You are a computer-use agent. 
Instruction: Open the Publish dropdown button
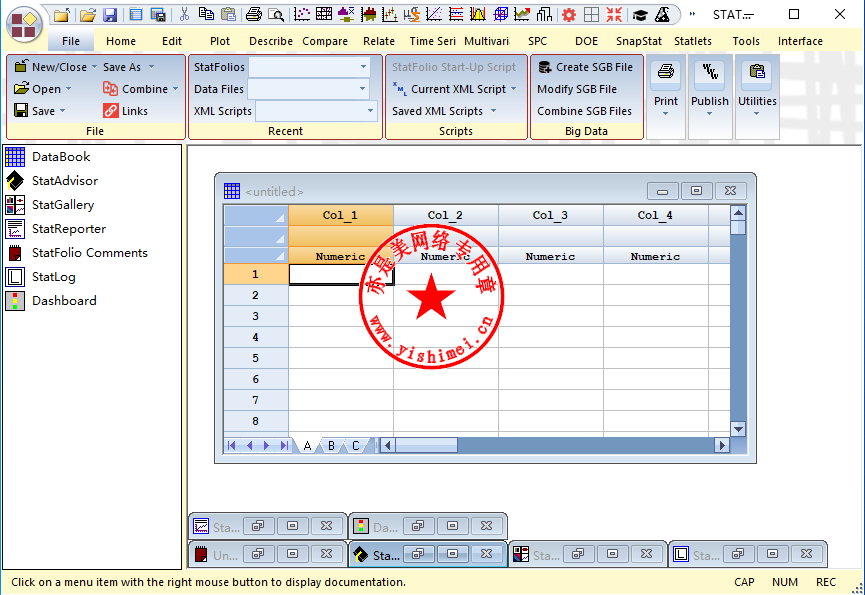pos(709,96)
